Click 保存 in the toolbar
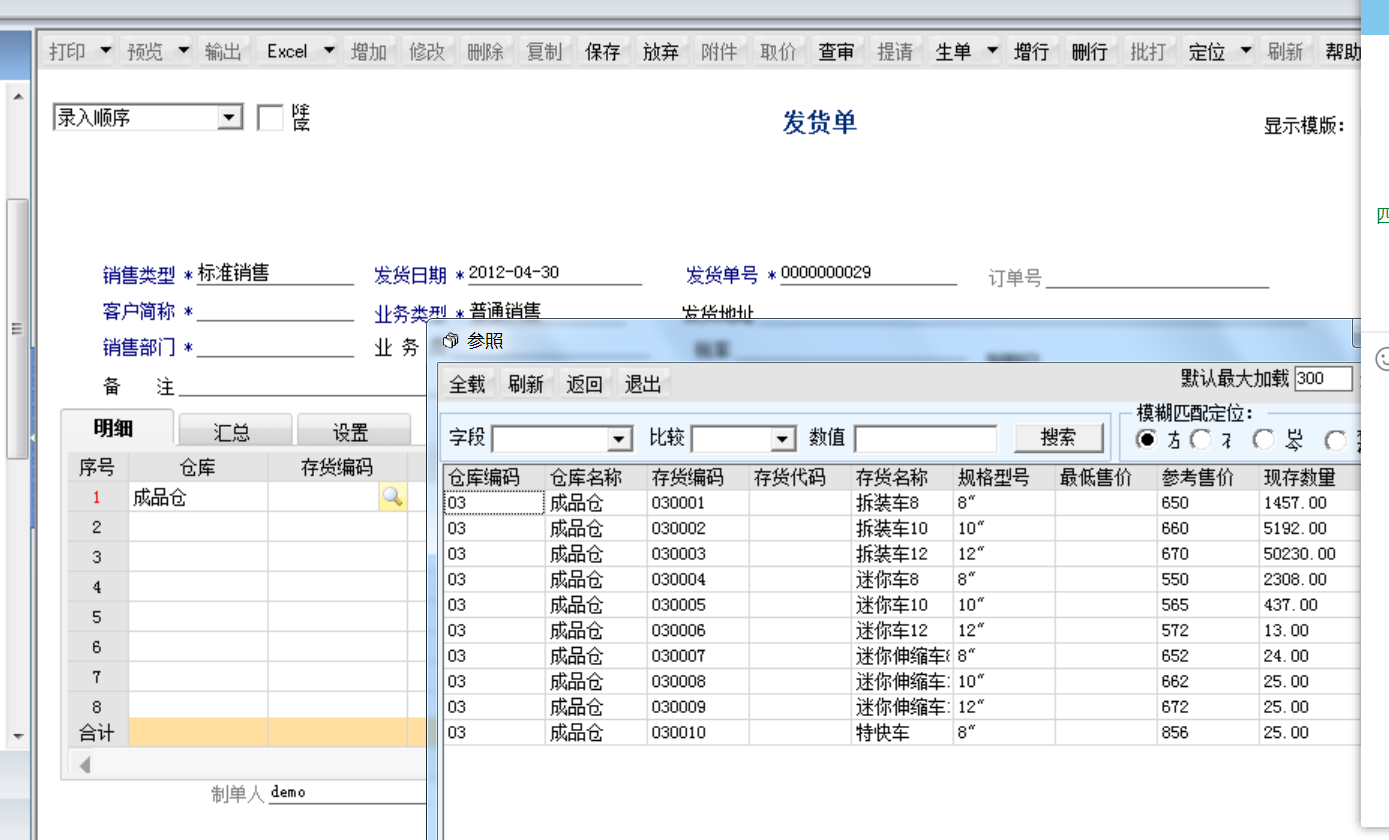Screen dimensions: 1389x840 [x=603, y=51]
